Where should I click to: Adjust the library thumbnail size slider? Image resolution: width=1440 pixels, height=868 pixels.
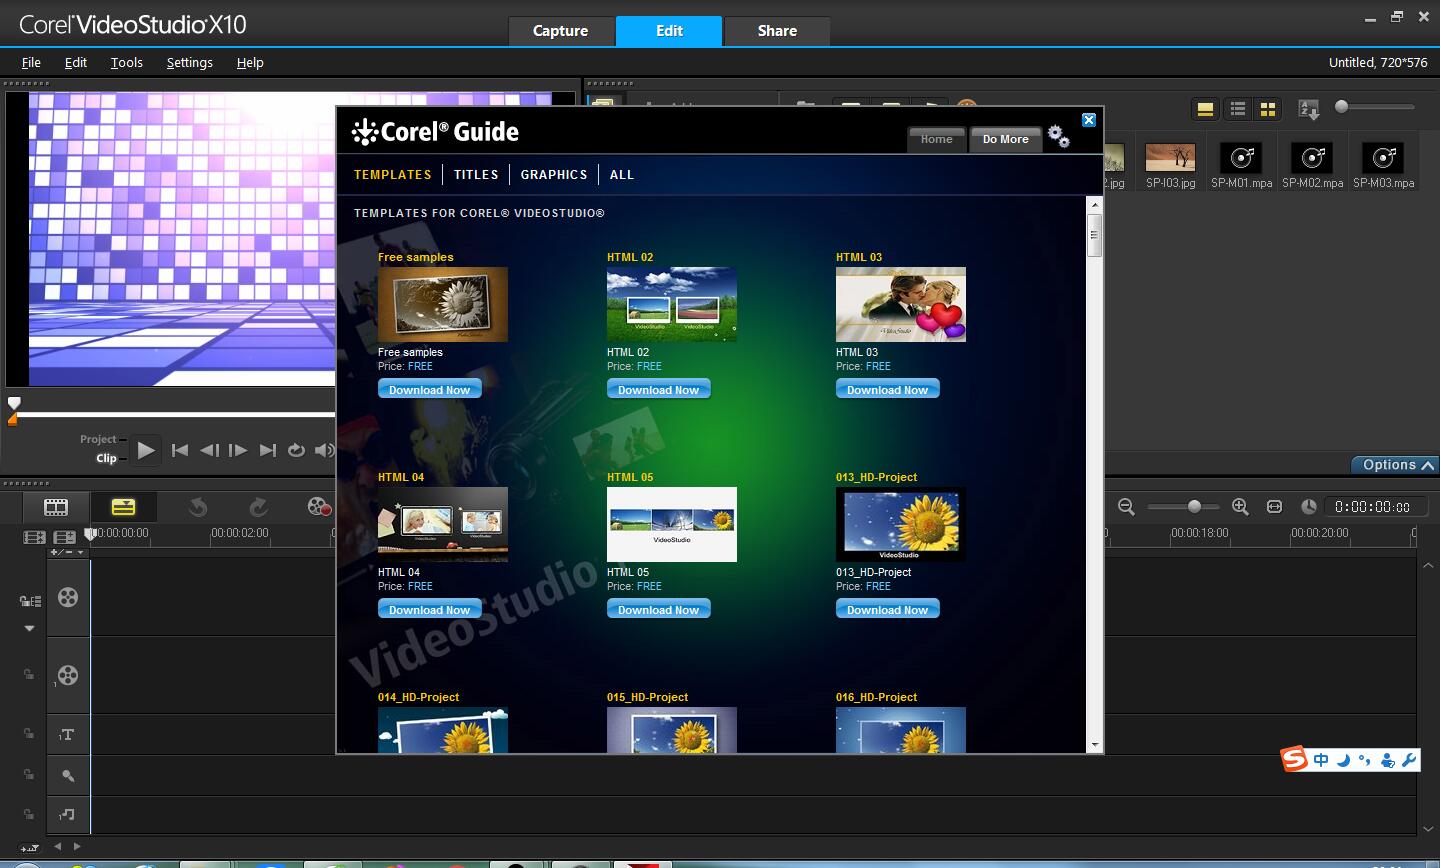coord(1376,106)
